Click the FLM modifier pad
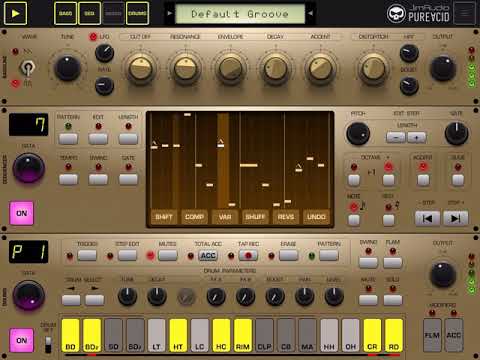 (x=432, y=335)
